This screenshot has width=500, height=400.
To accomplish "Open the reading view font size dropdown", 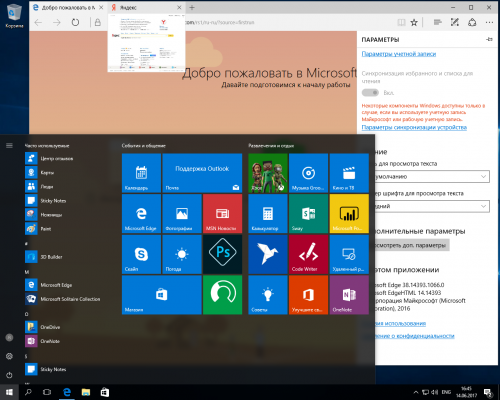I will click(432, 206).
